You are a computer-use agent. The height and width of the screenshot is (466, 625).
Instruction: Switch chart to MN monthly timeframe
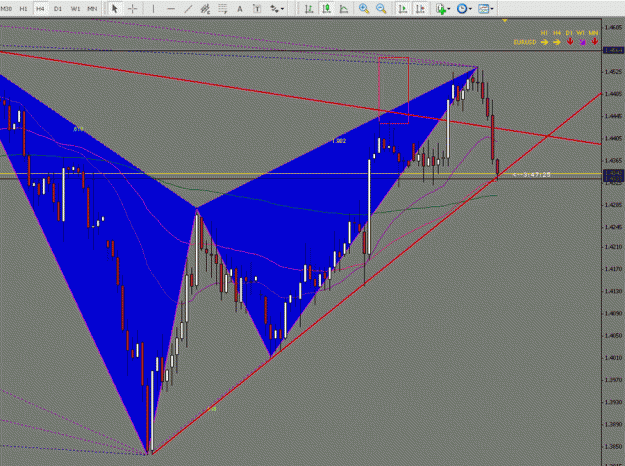[92, 8]
